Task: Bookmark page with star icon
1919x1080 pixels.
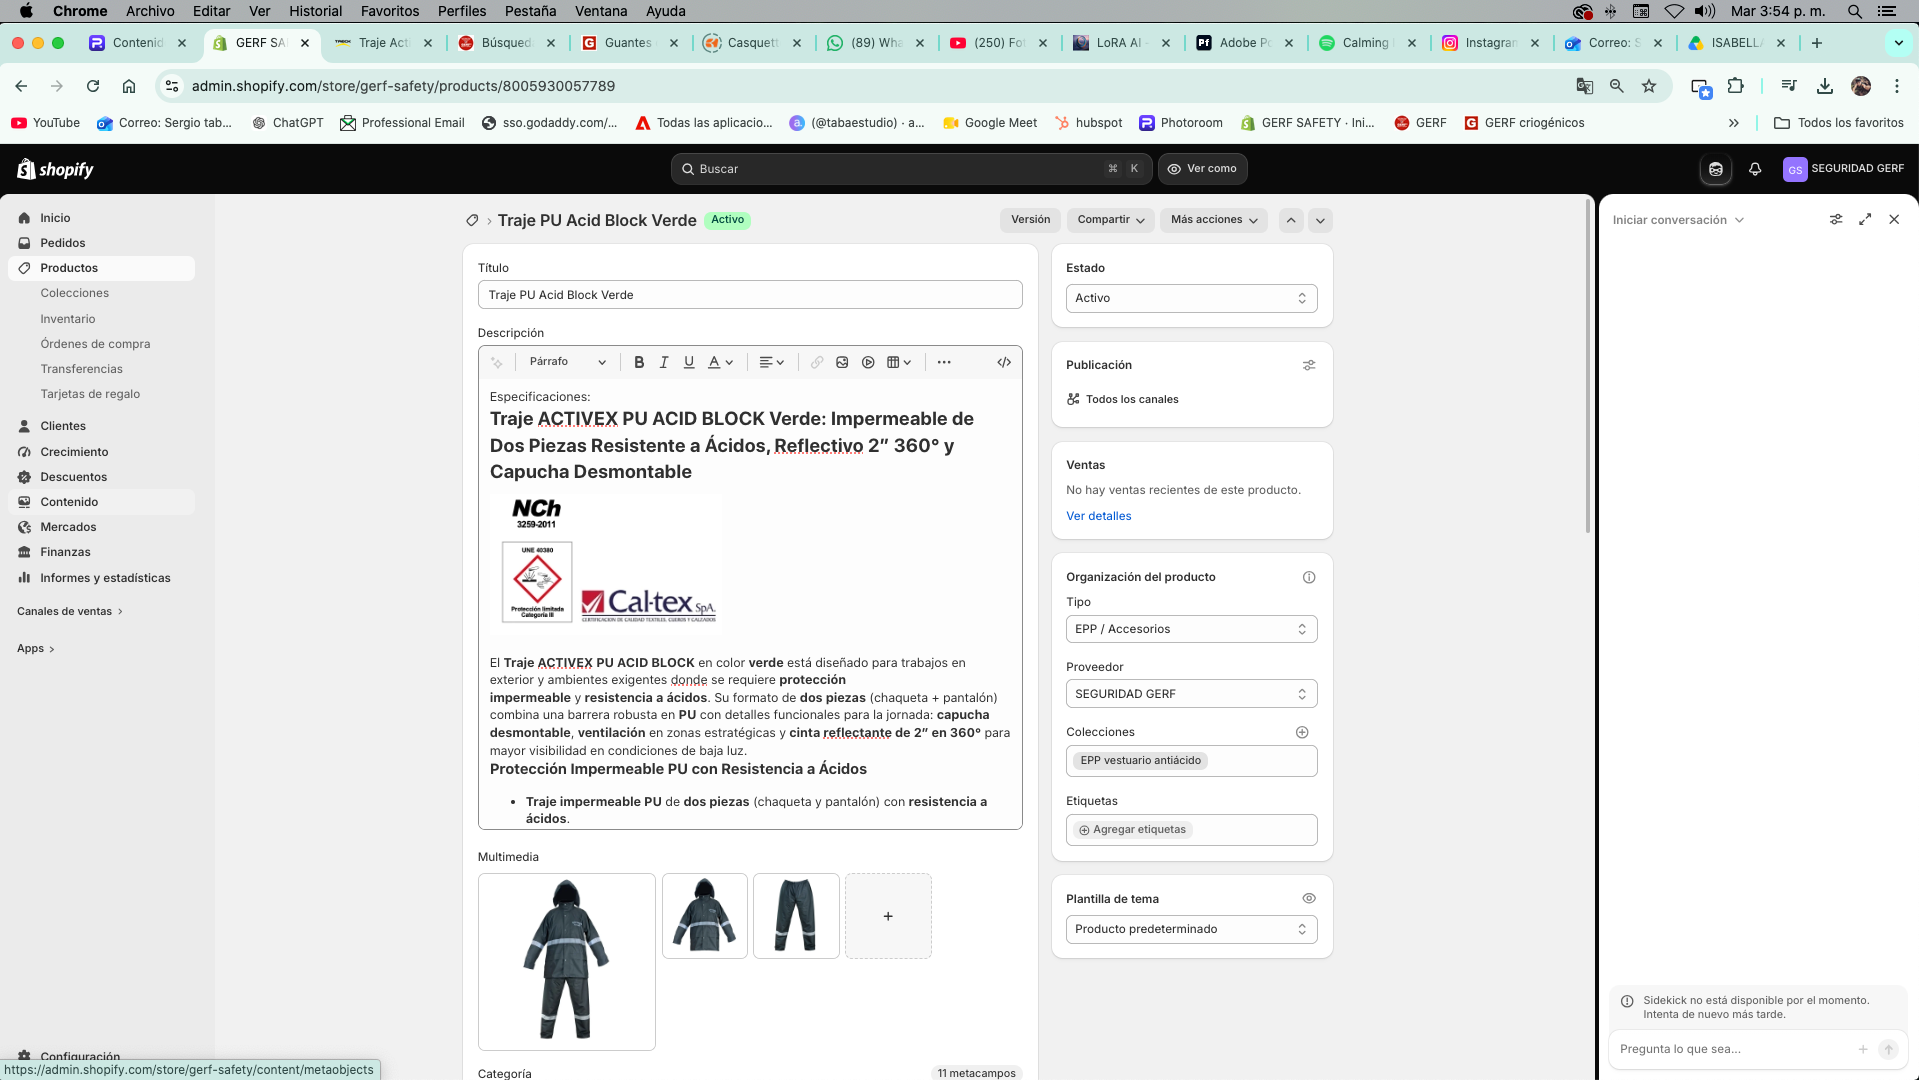Action: pyautogui.click(x=1649, y=86)
